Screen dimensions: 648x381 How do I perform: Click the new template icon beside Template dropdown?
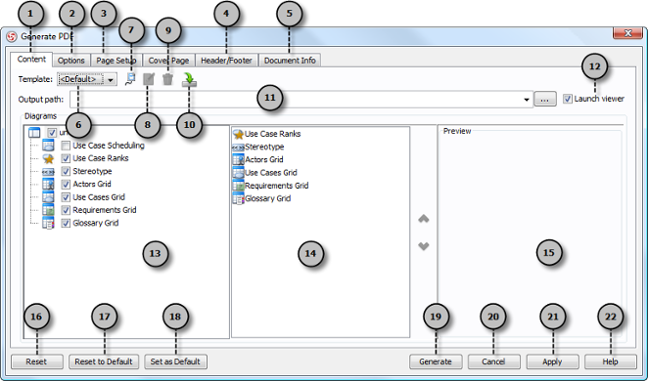click(130, 79)
